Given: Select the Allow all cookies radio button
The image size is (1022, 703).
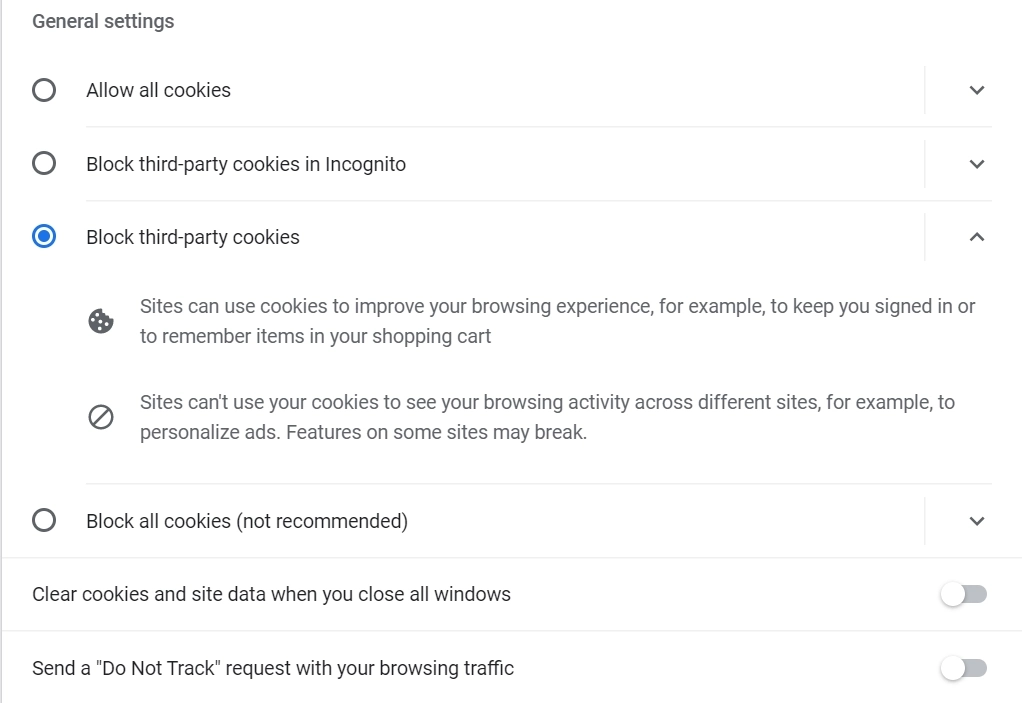Looking at the screenshot, I should 44,90.
